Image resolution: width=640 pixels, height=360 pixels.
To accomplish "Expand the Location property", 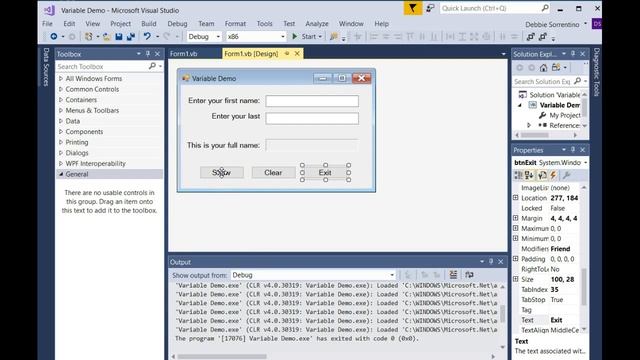I will pos(516,198).
